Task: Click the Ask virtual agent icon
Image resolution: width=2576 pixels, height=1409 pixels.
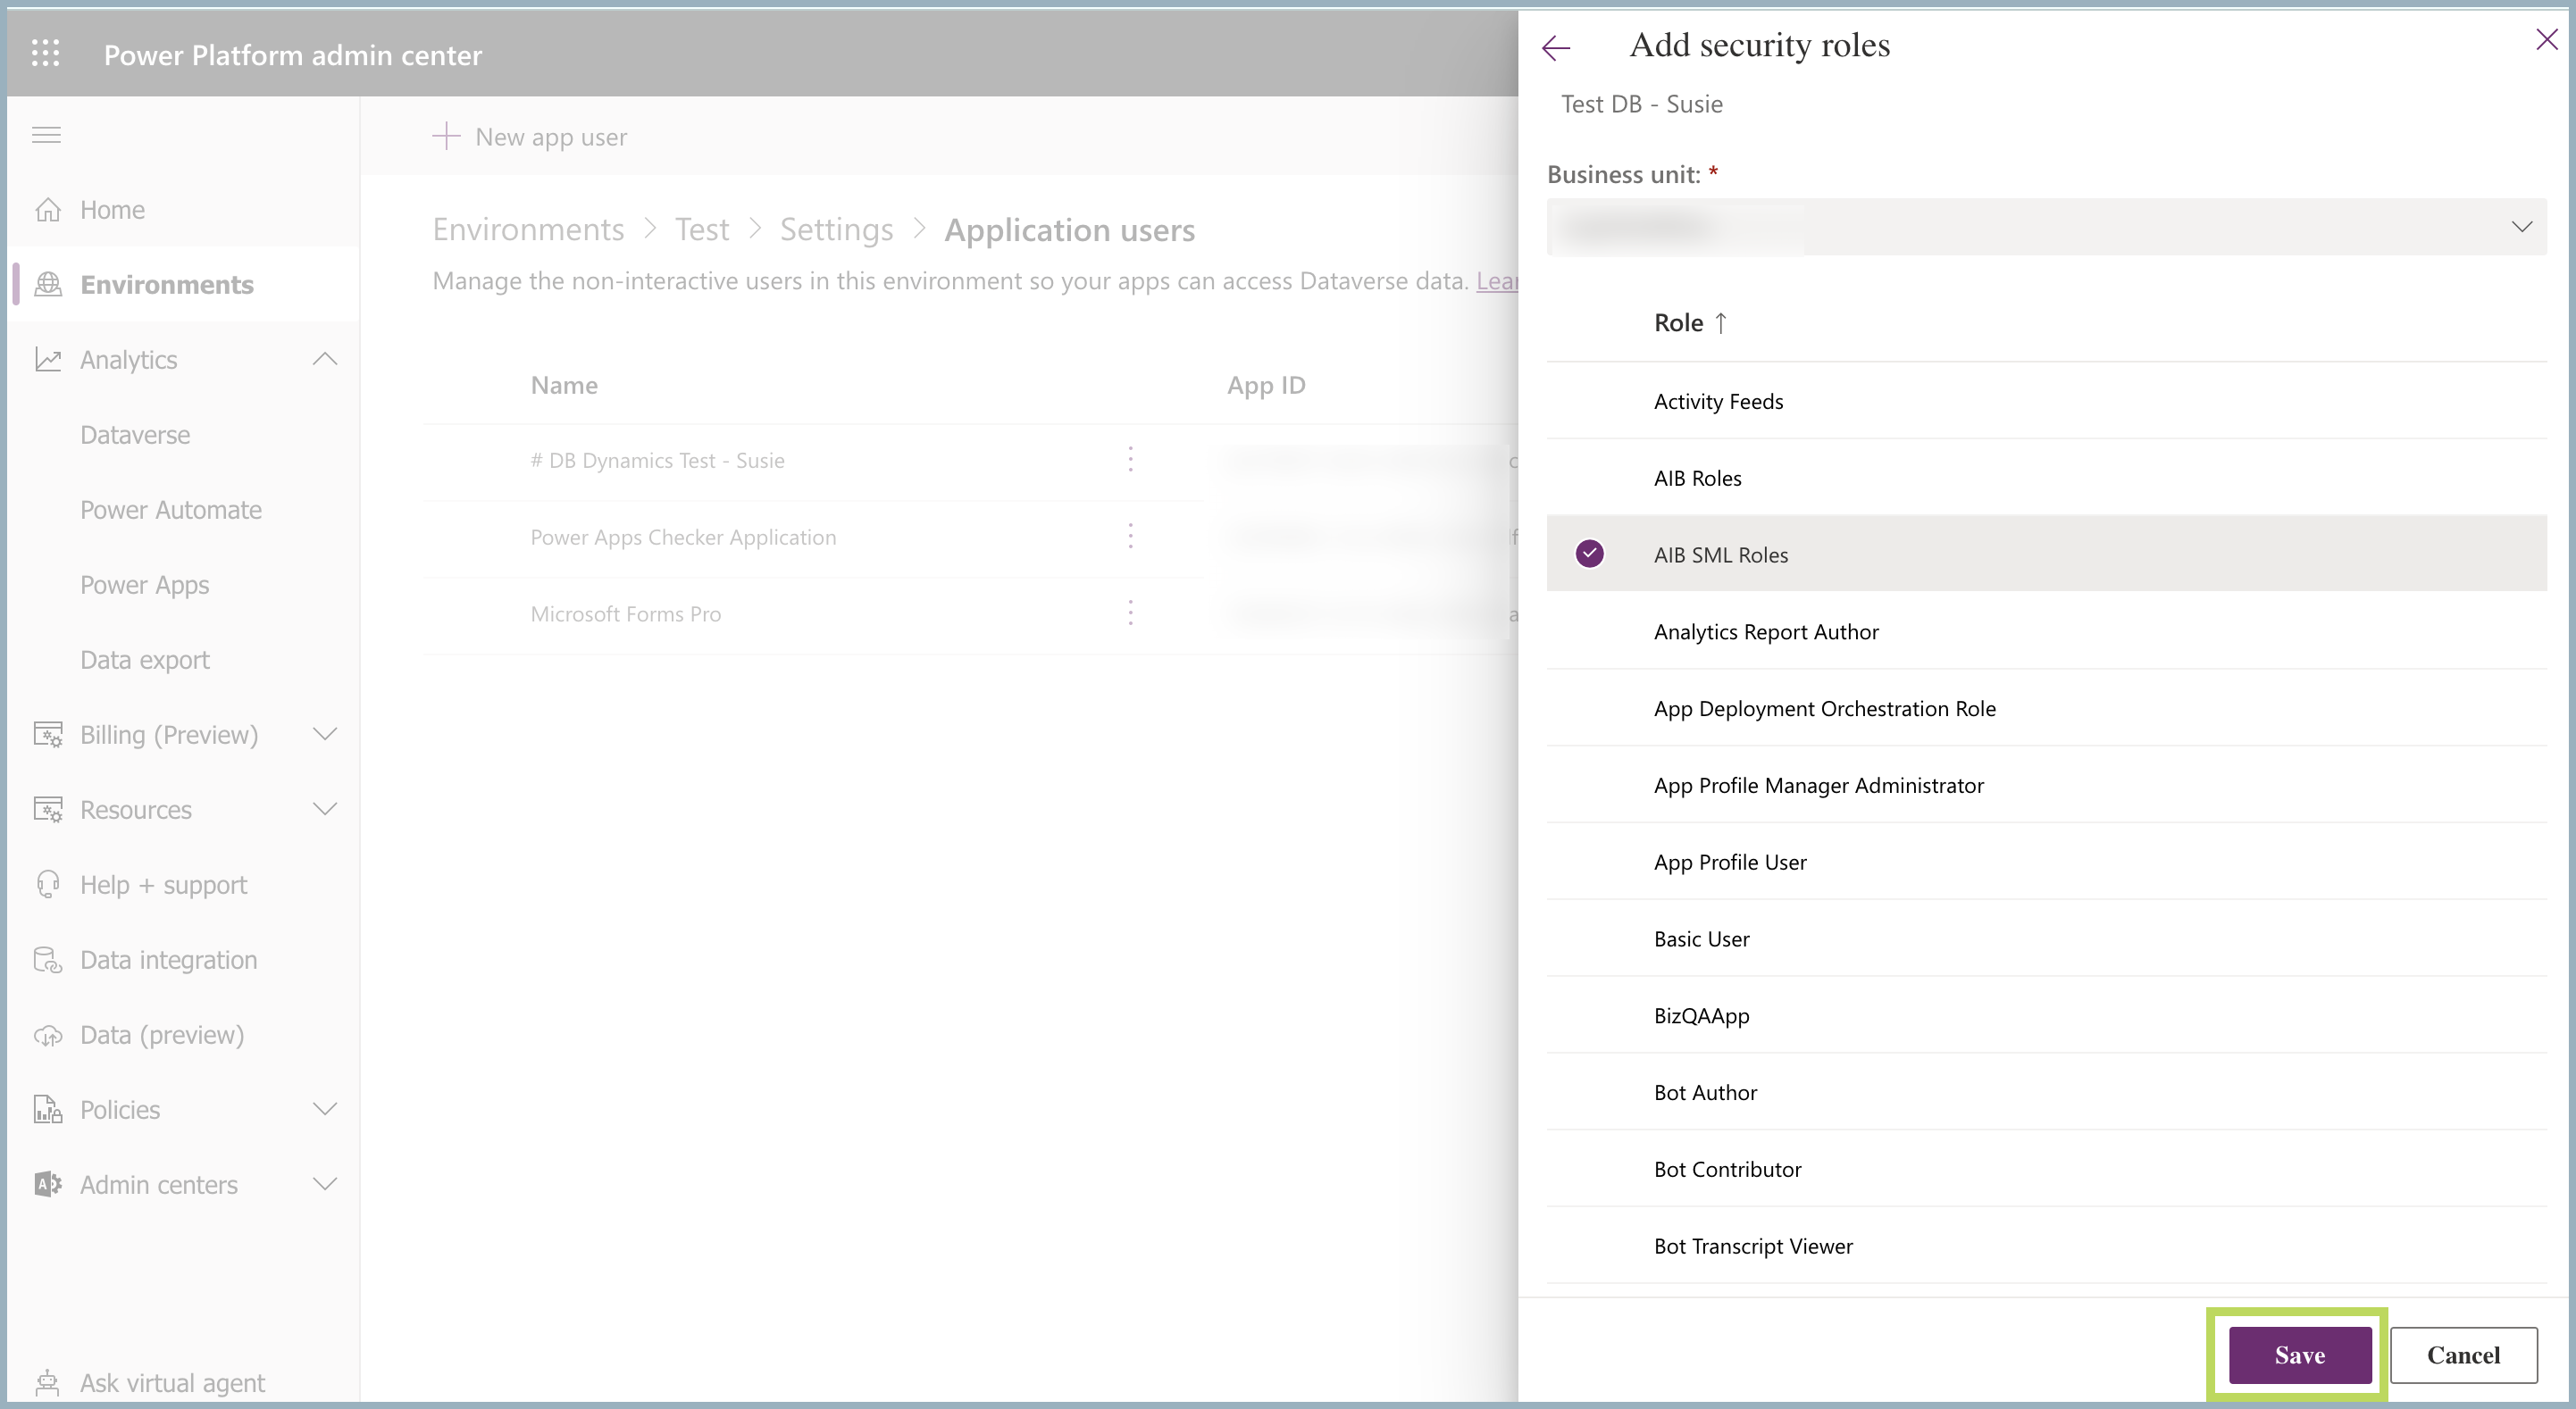Action: 47,1383
